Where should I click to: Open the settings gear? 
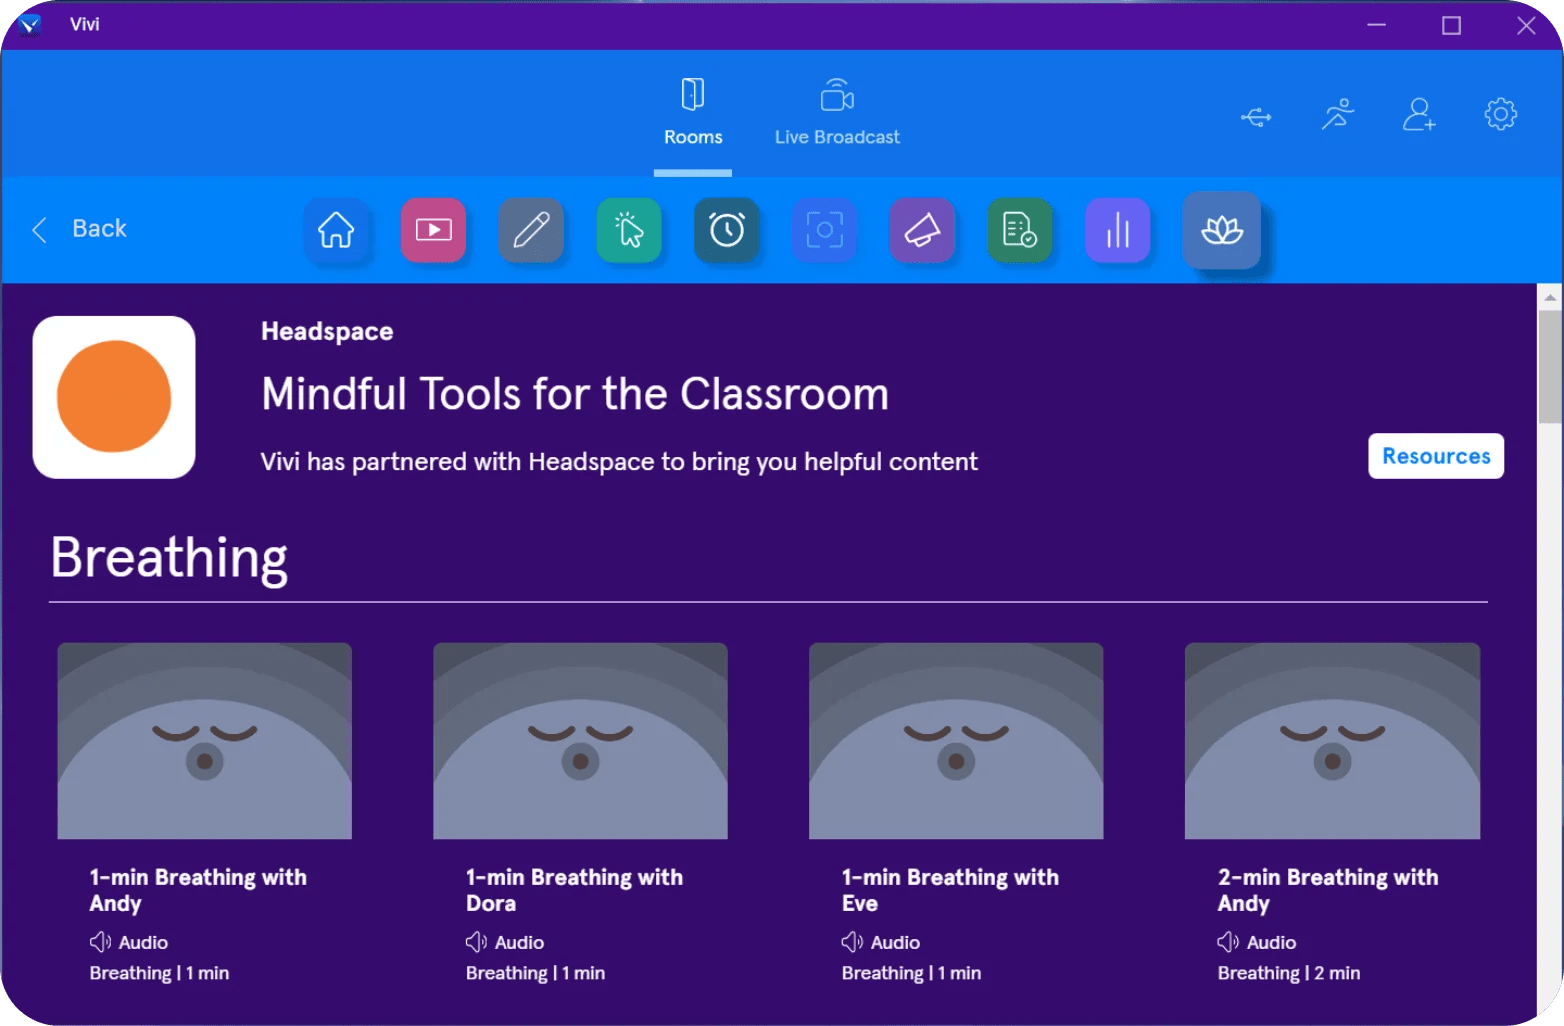click(1500, 115)
